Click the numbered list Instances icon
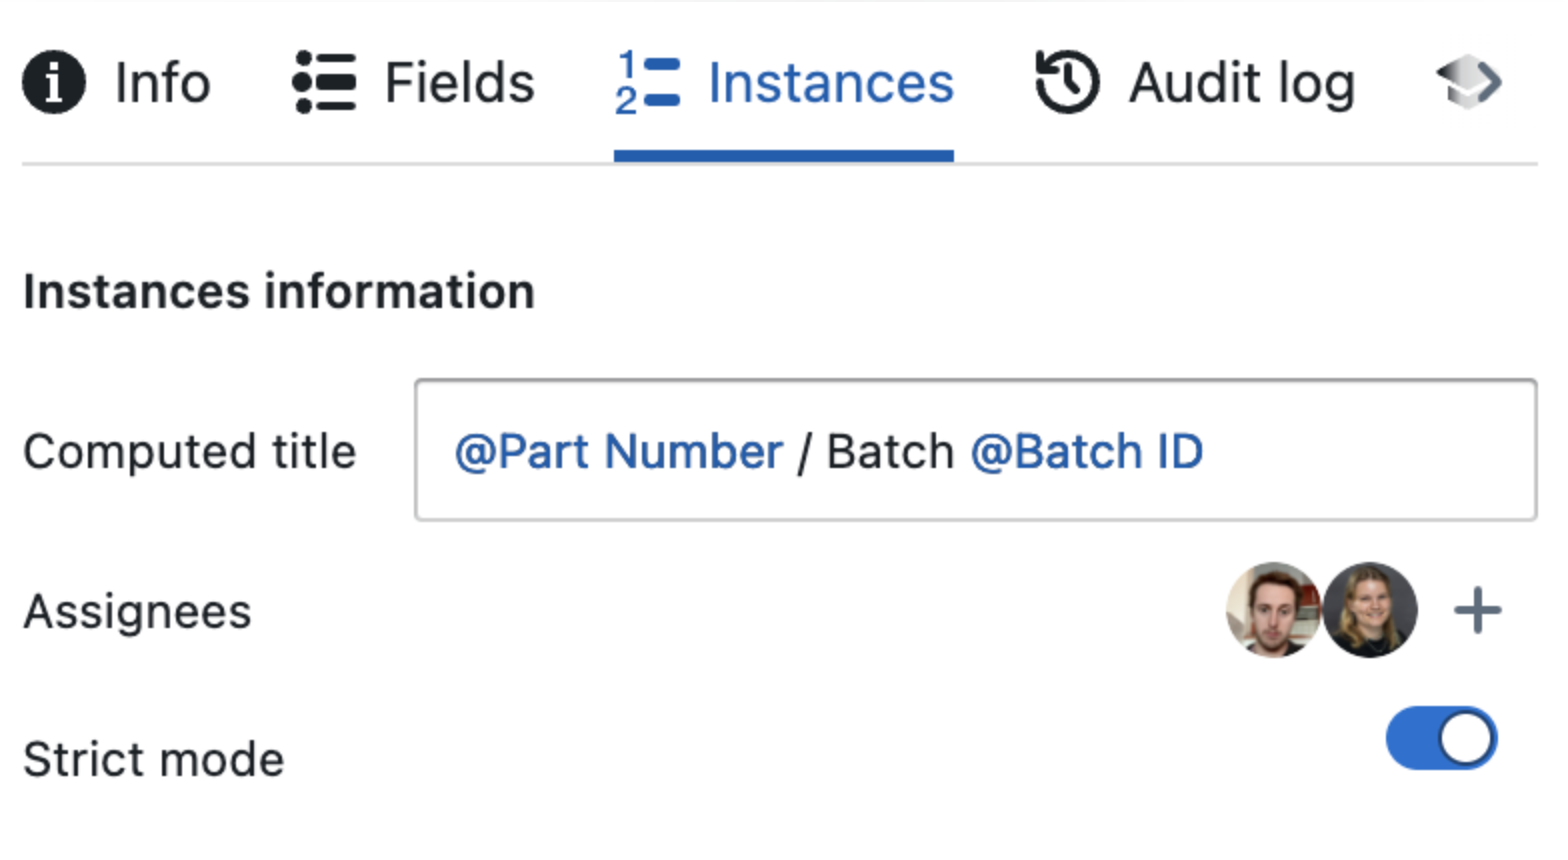The height and width of the screenshot is (860, 1568). pos(647,82)
